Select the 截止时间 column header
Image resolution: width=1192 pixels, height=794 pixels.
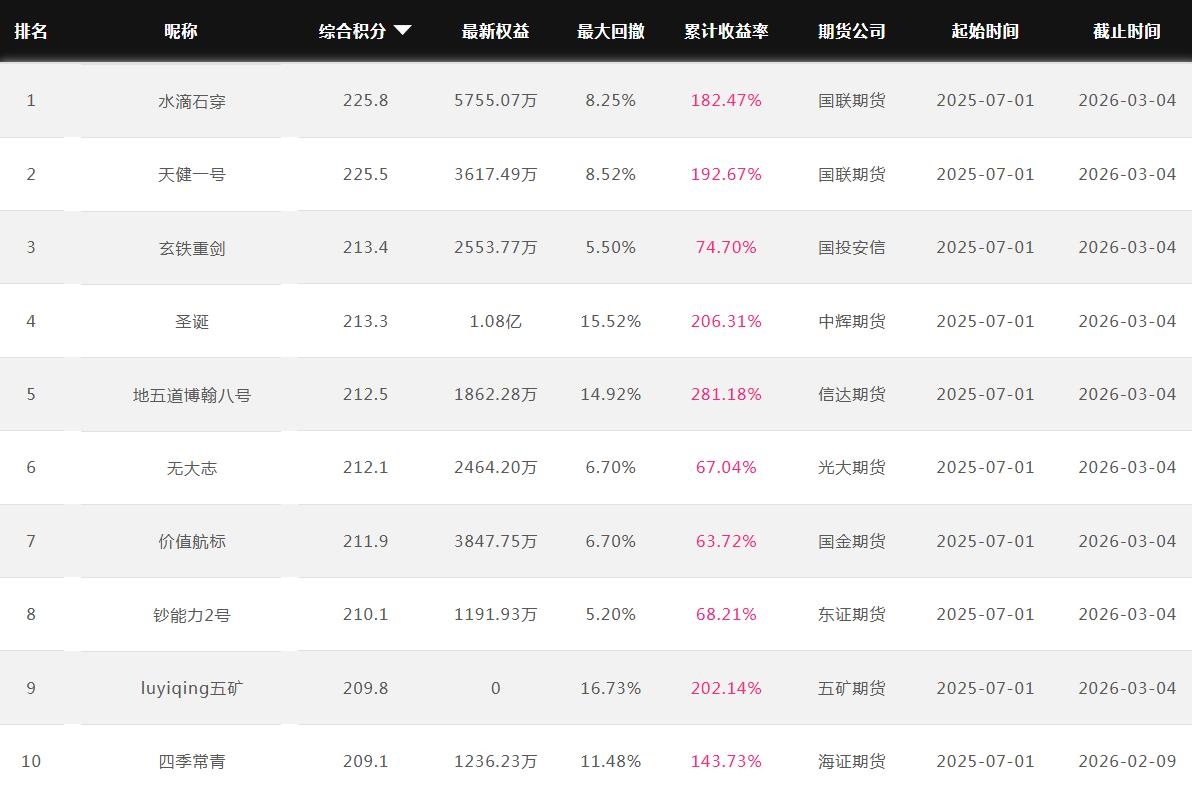(1126, 31)
